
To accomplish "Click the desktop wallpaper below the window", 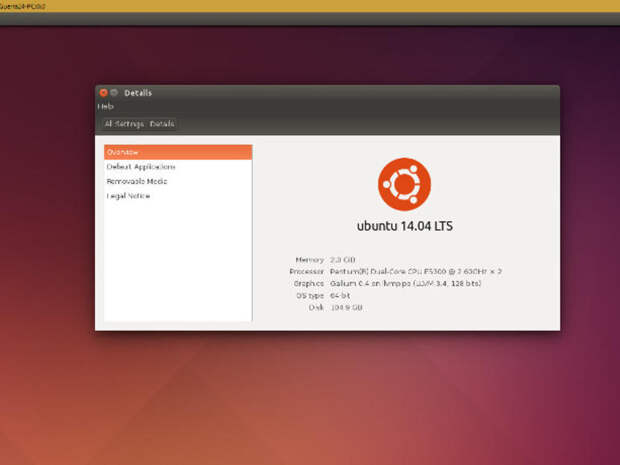I will tap(330, 400).
